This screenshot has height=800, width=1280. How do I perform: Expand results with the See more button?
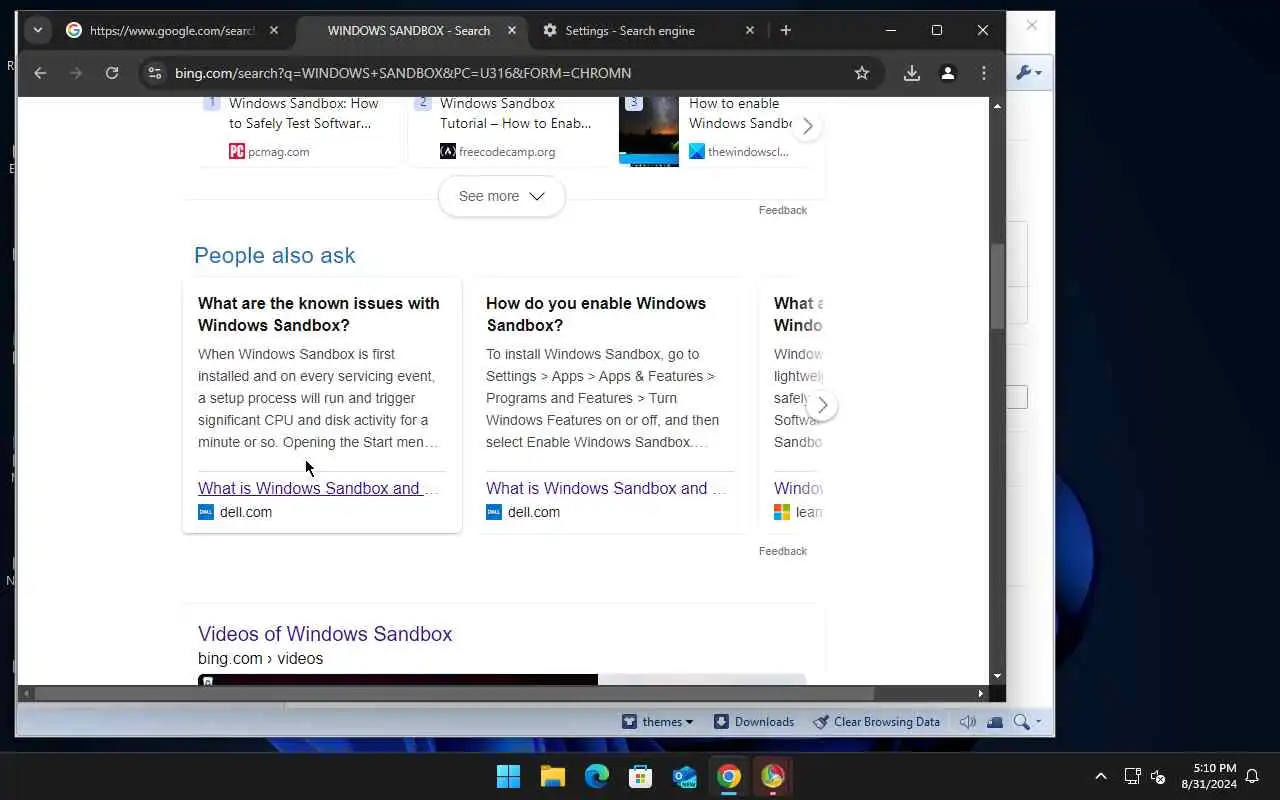click(x=502, y=196)
